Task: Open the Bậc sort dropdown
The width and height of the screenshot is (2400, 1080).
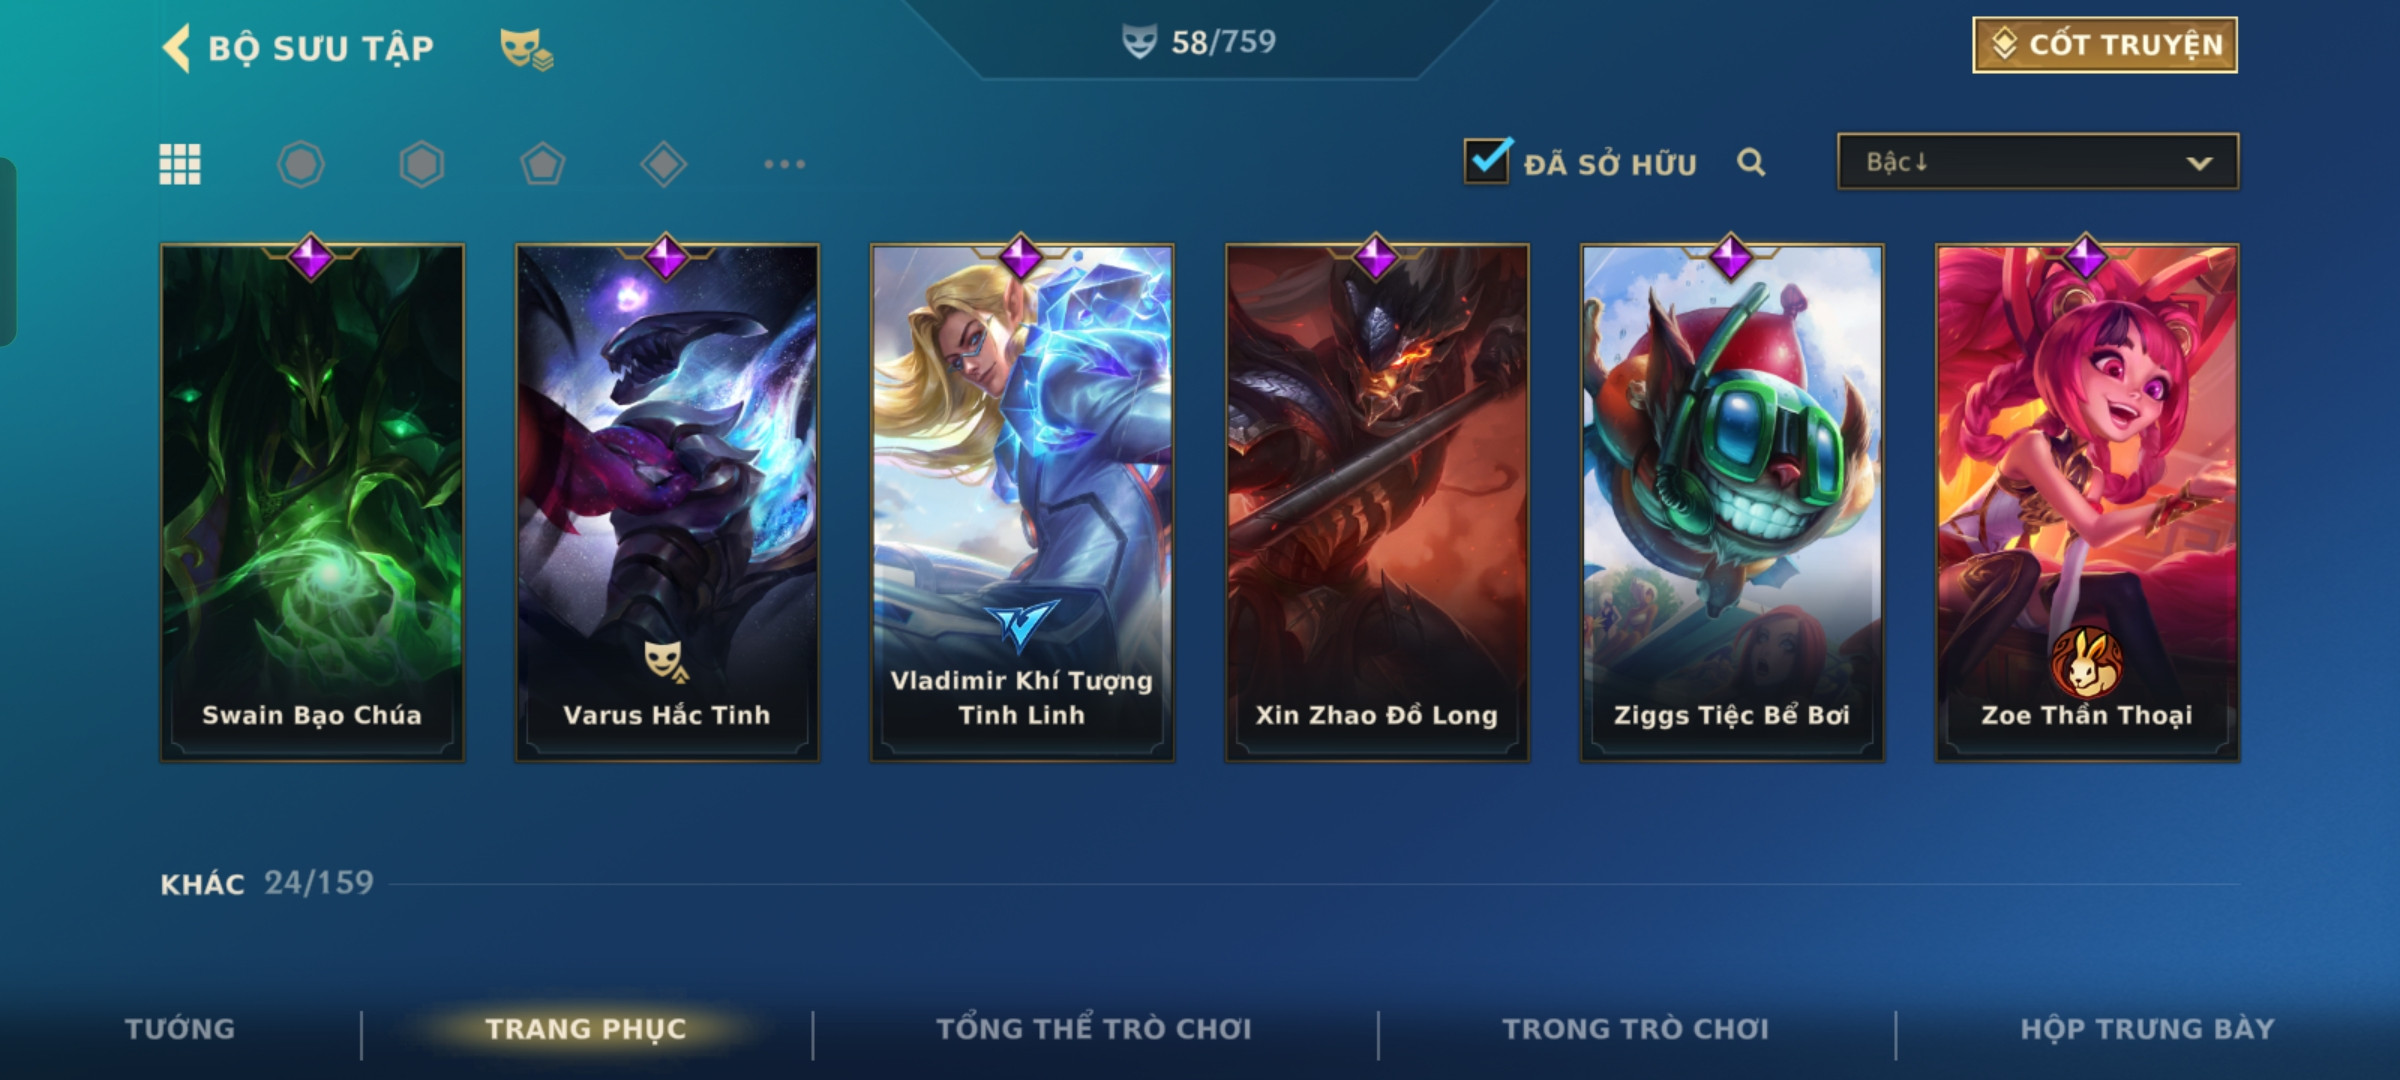Action: tap(2038, 162)
